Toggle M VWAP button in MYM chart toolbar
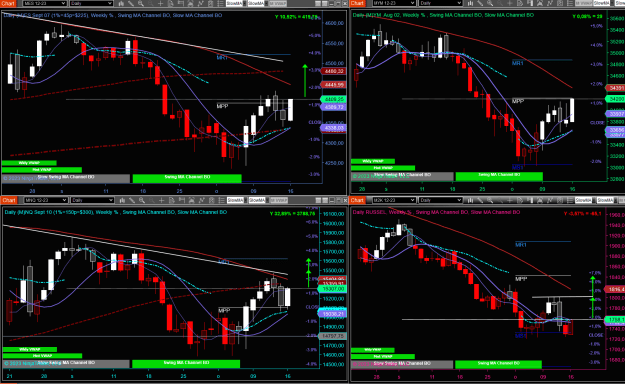This screenshot has height=384, width=625. point(584,3)
